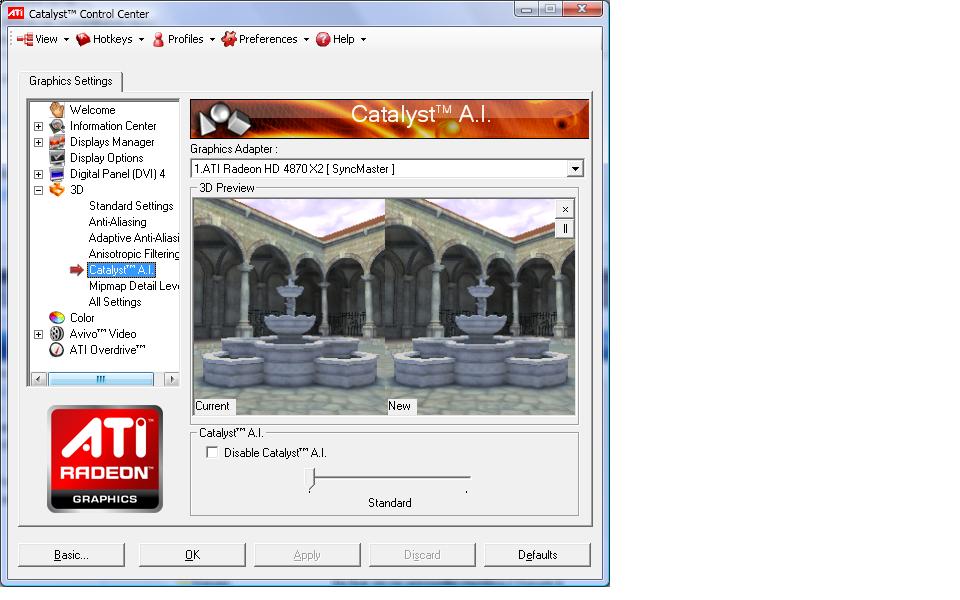Click tree scrollbar right arrow

coord(171,379)
